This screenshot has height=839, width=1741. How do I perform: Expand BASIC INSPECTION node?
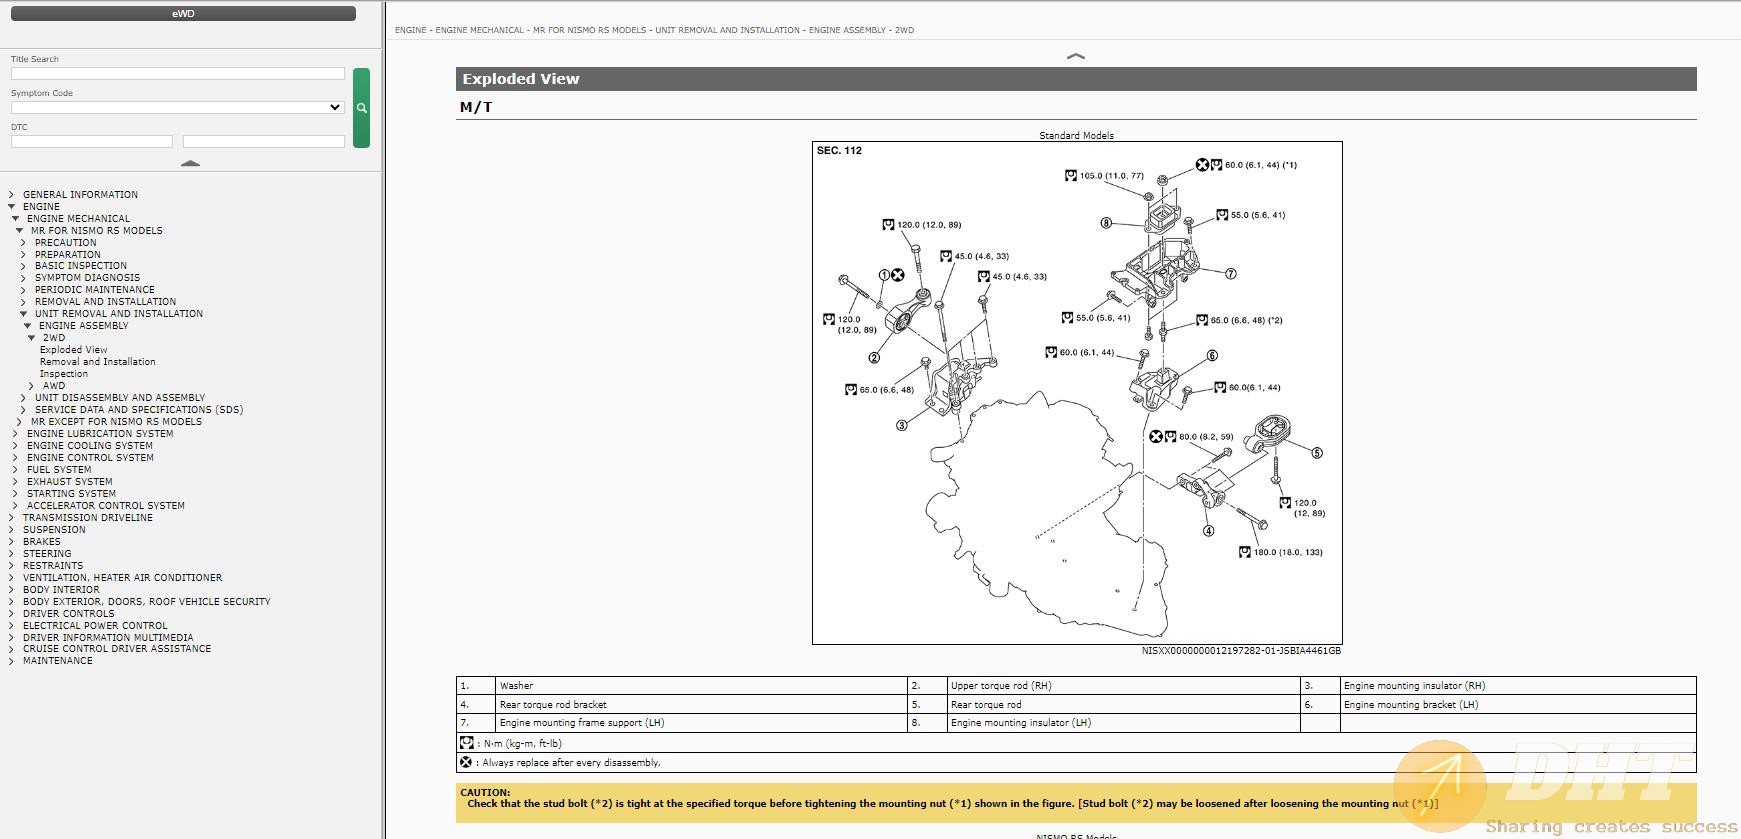pyautogui.click(x=23, y=266)
